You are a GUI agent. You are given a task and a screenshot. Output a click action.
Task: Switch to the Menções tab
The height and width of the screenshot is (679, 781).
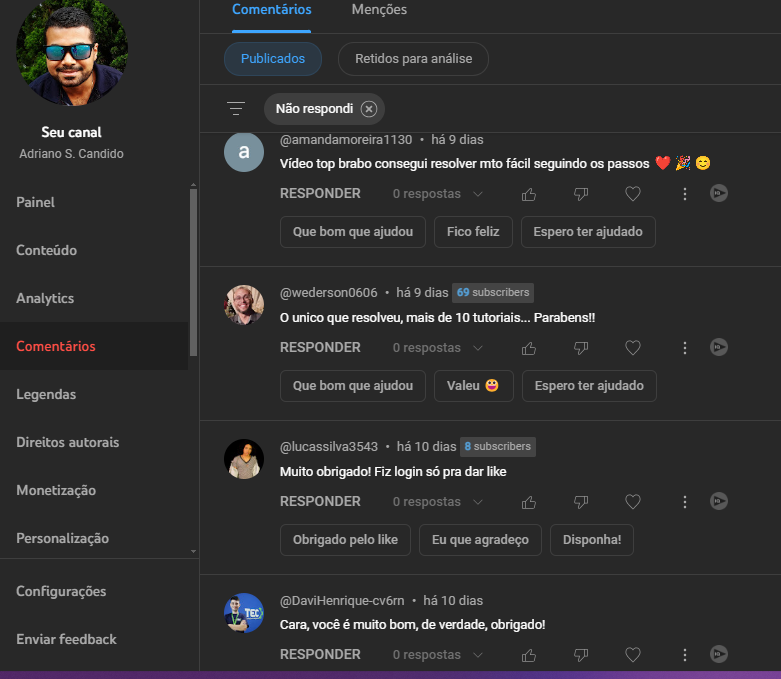click(x=379, y=10)
